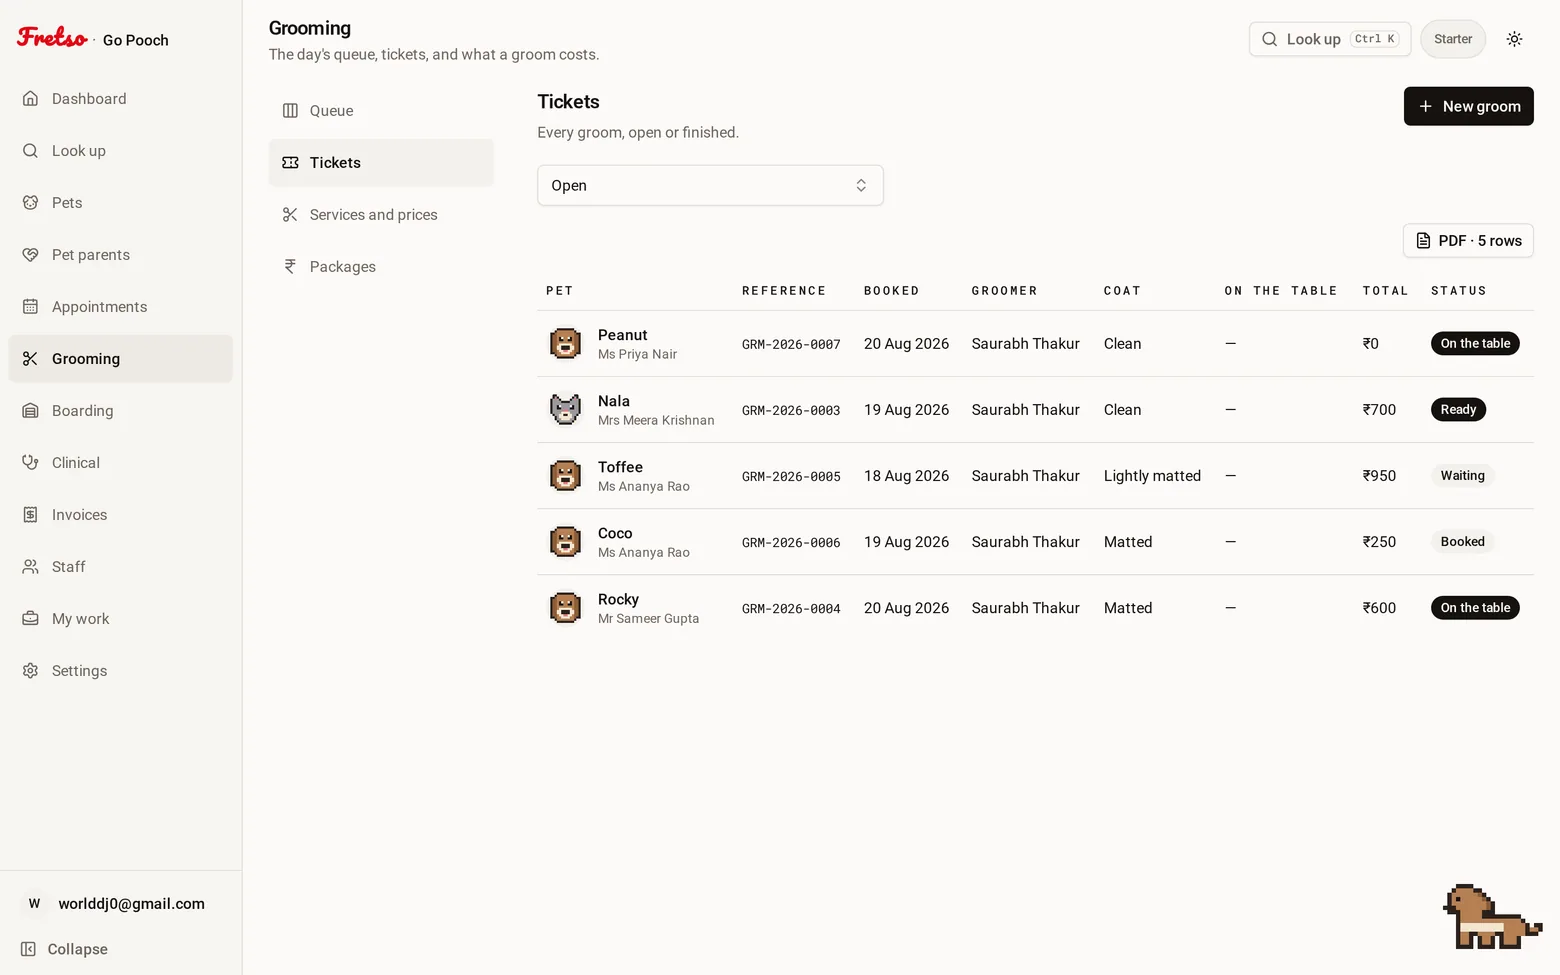Viewport: 1560px width, 975px height.
Task: Open ticket reference GRM-2026-0005
Action: 791,476
